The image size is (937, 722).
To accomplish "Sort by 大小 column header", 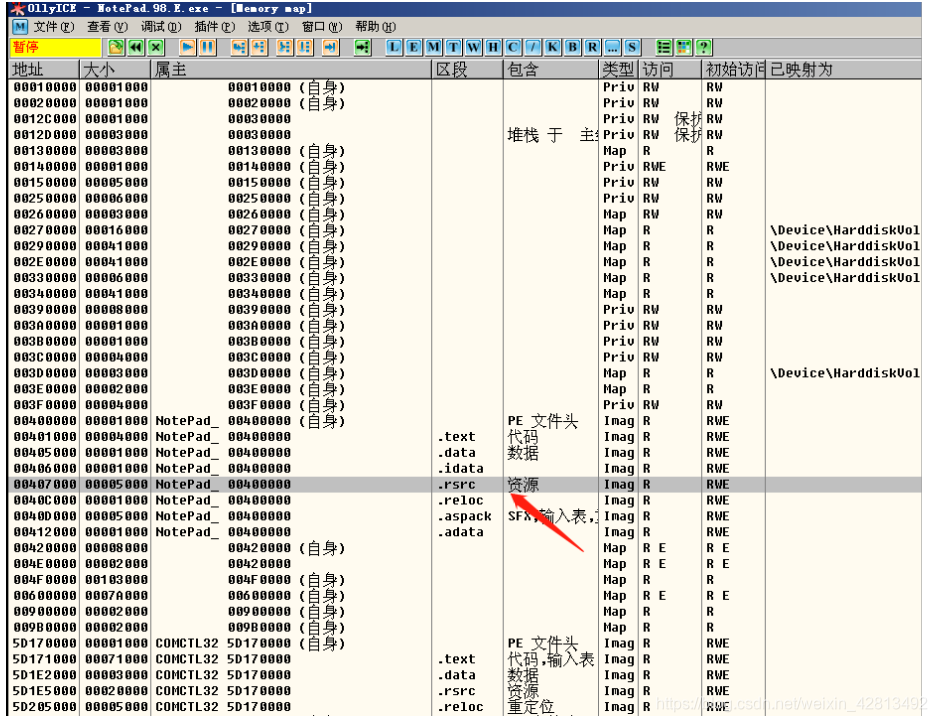I will coord(115,69).
